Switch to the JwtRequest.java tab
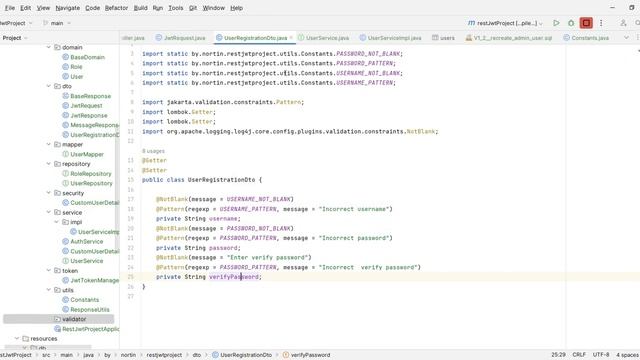This screenshot has width=640, height=360. [180, 38]
